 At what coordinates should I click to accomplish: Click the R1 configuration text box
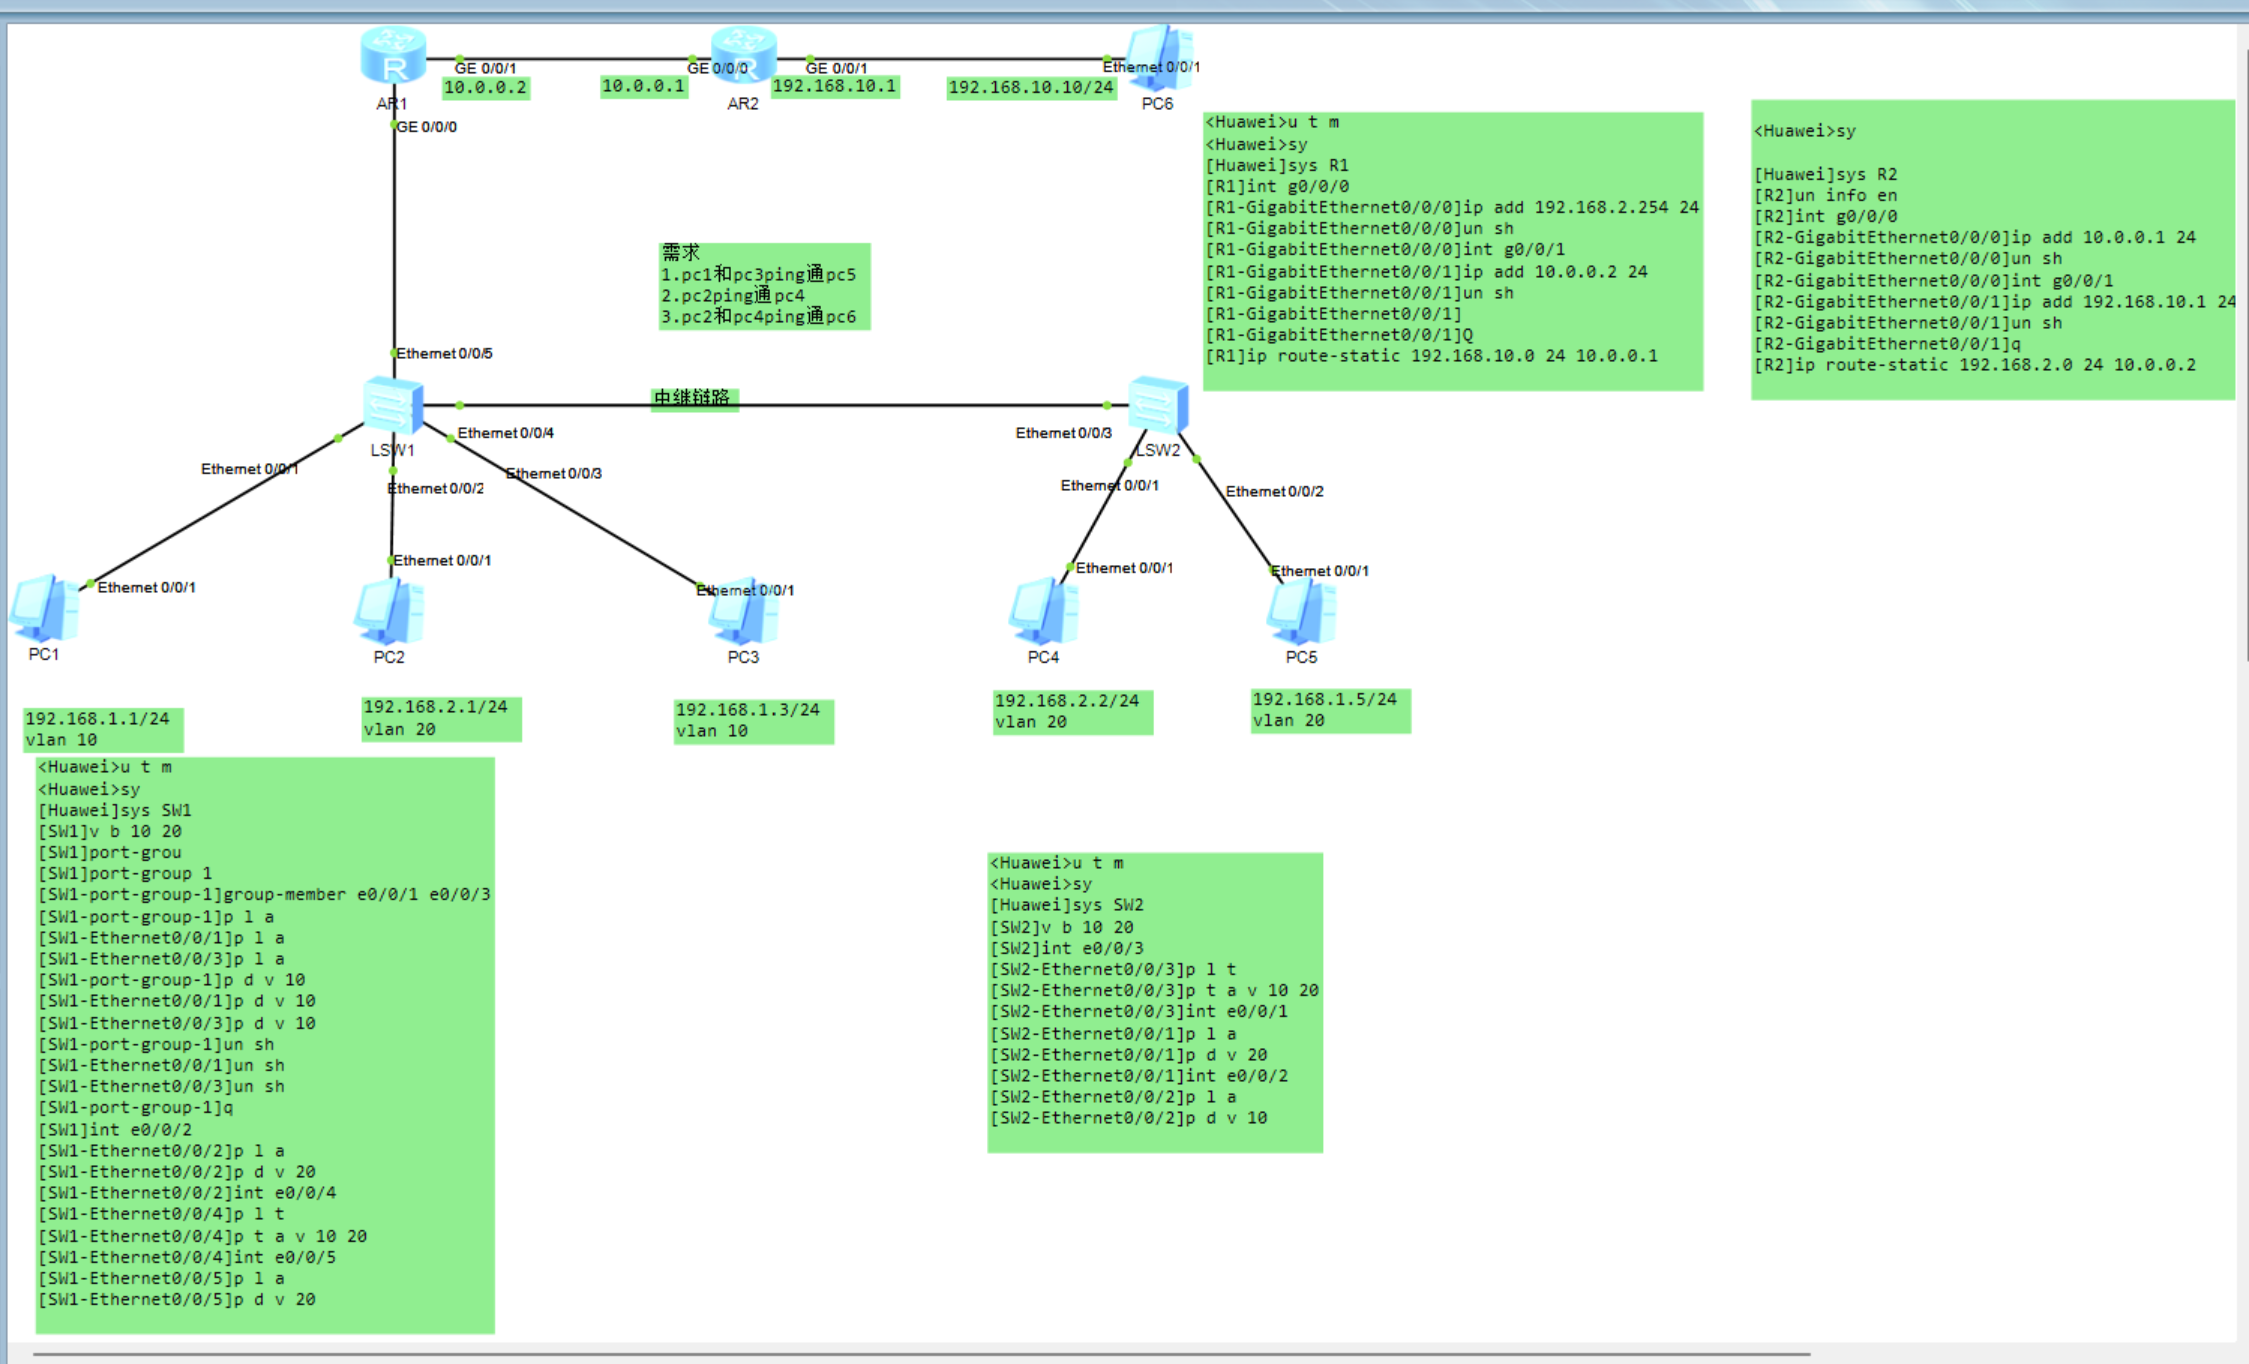pyautogui.click(x=1453, y=251)
